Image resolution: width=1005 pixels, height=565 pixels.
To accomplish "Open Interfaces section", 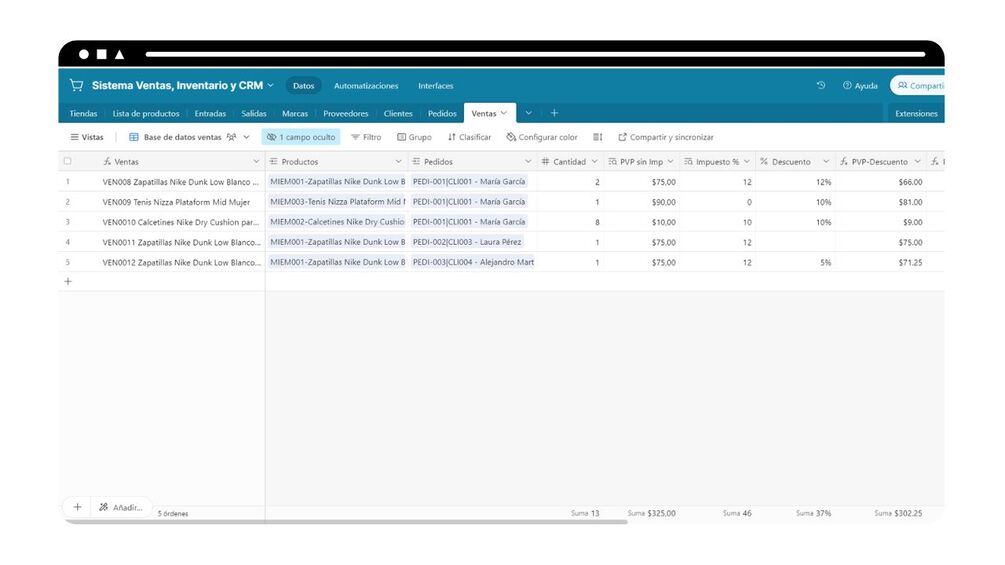I will (x=436, y=86).
